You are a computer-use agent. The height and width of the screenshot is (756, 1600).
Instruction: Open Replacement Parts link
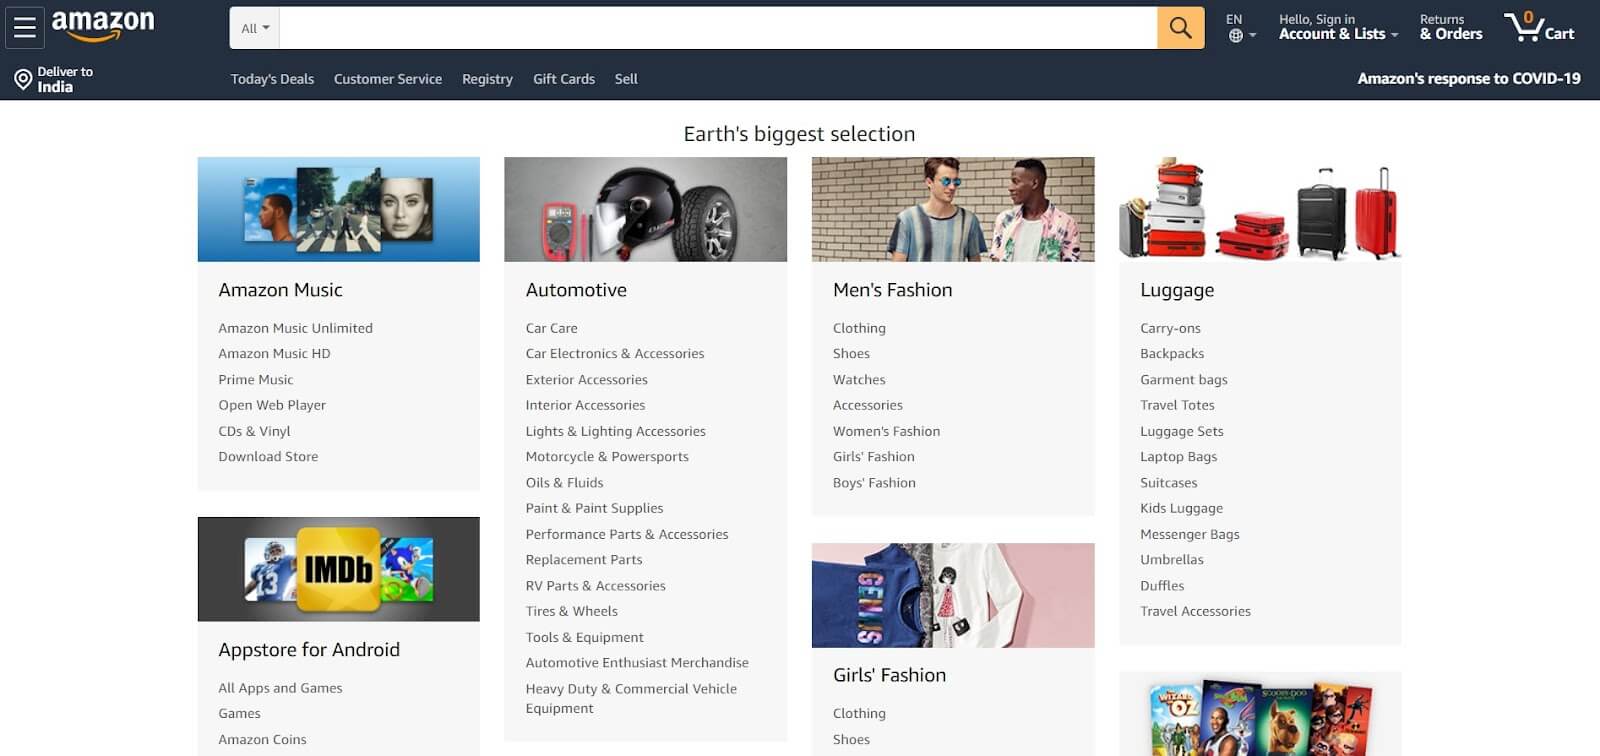point(584,560)
